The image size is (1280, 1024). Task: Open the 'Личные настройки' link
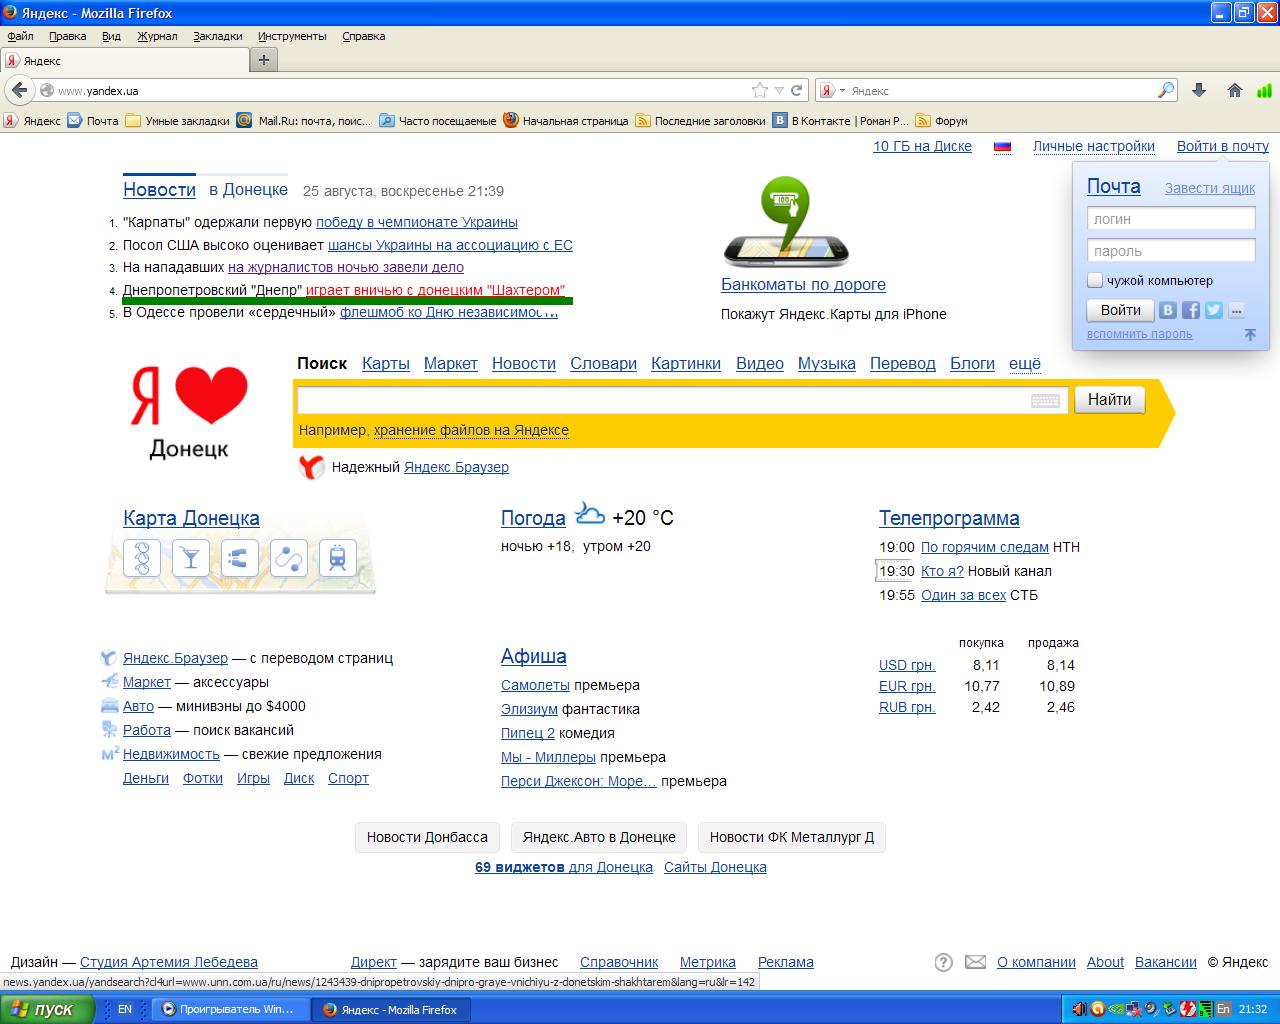1094,146
